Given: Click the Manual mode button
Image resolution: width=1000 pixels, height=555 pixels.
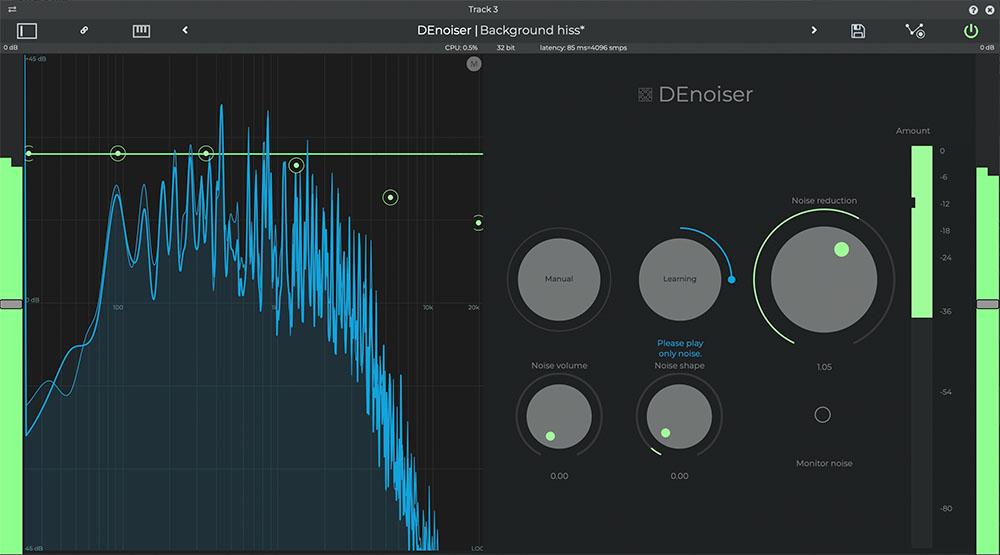Looking at the screenshot, I should [x=558, y=279].
